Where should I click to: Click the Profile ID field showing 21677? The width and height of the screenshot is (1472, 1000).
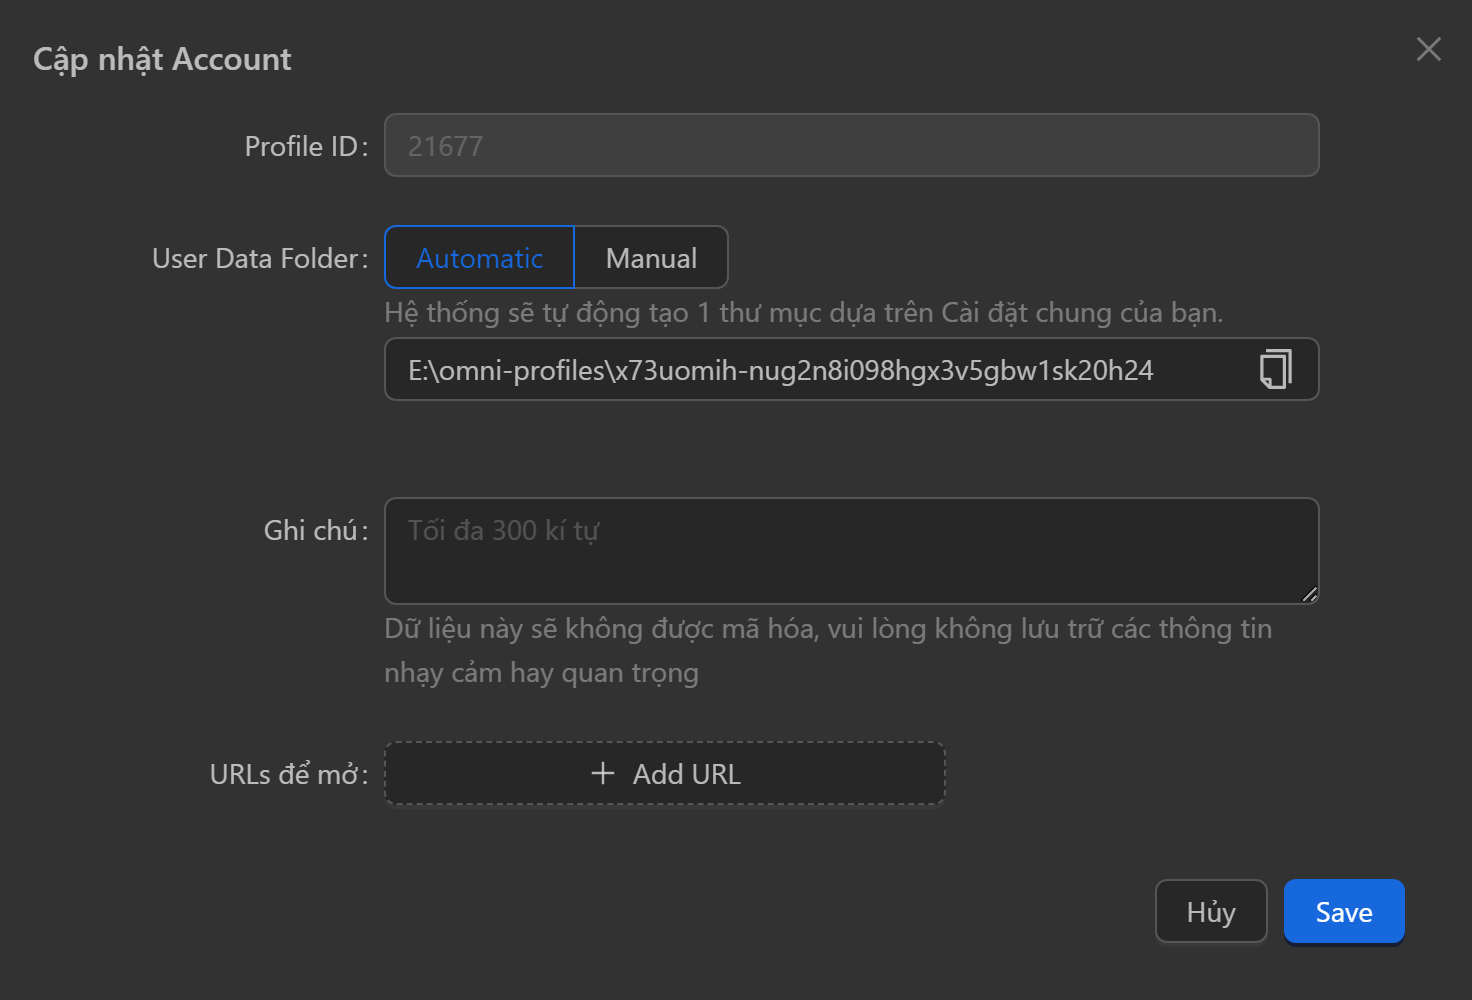pos(851,145)
